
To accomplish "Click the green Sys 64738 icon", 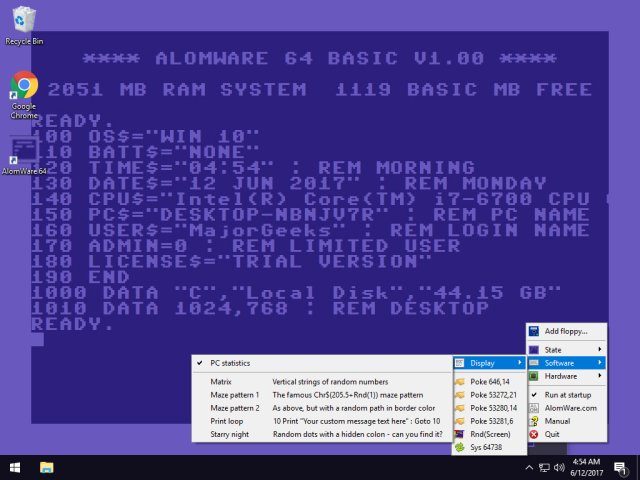I will (460, 447).
